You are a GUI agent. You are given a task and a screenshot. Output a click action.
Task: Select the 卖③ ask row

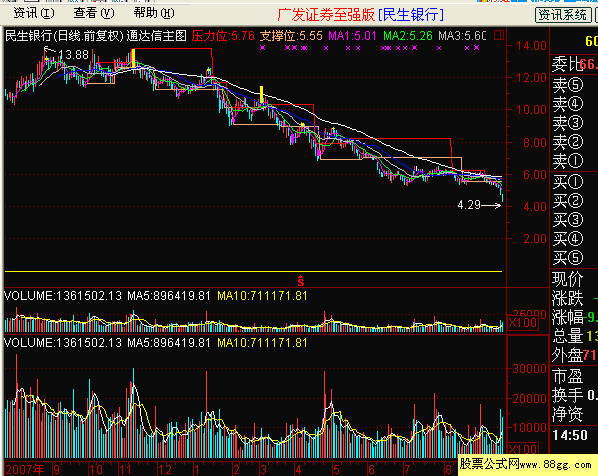574,123
